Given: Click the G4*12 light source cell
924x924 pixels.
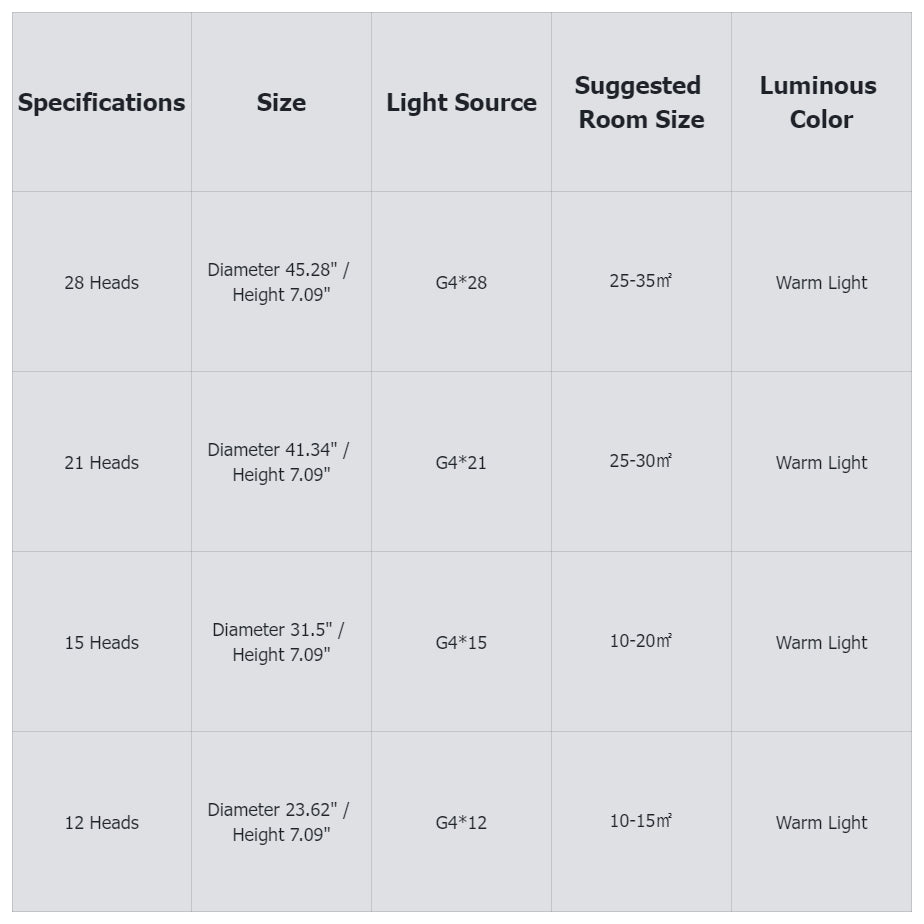Looking at the screenshot, I should click(461, 822).
